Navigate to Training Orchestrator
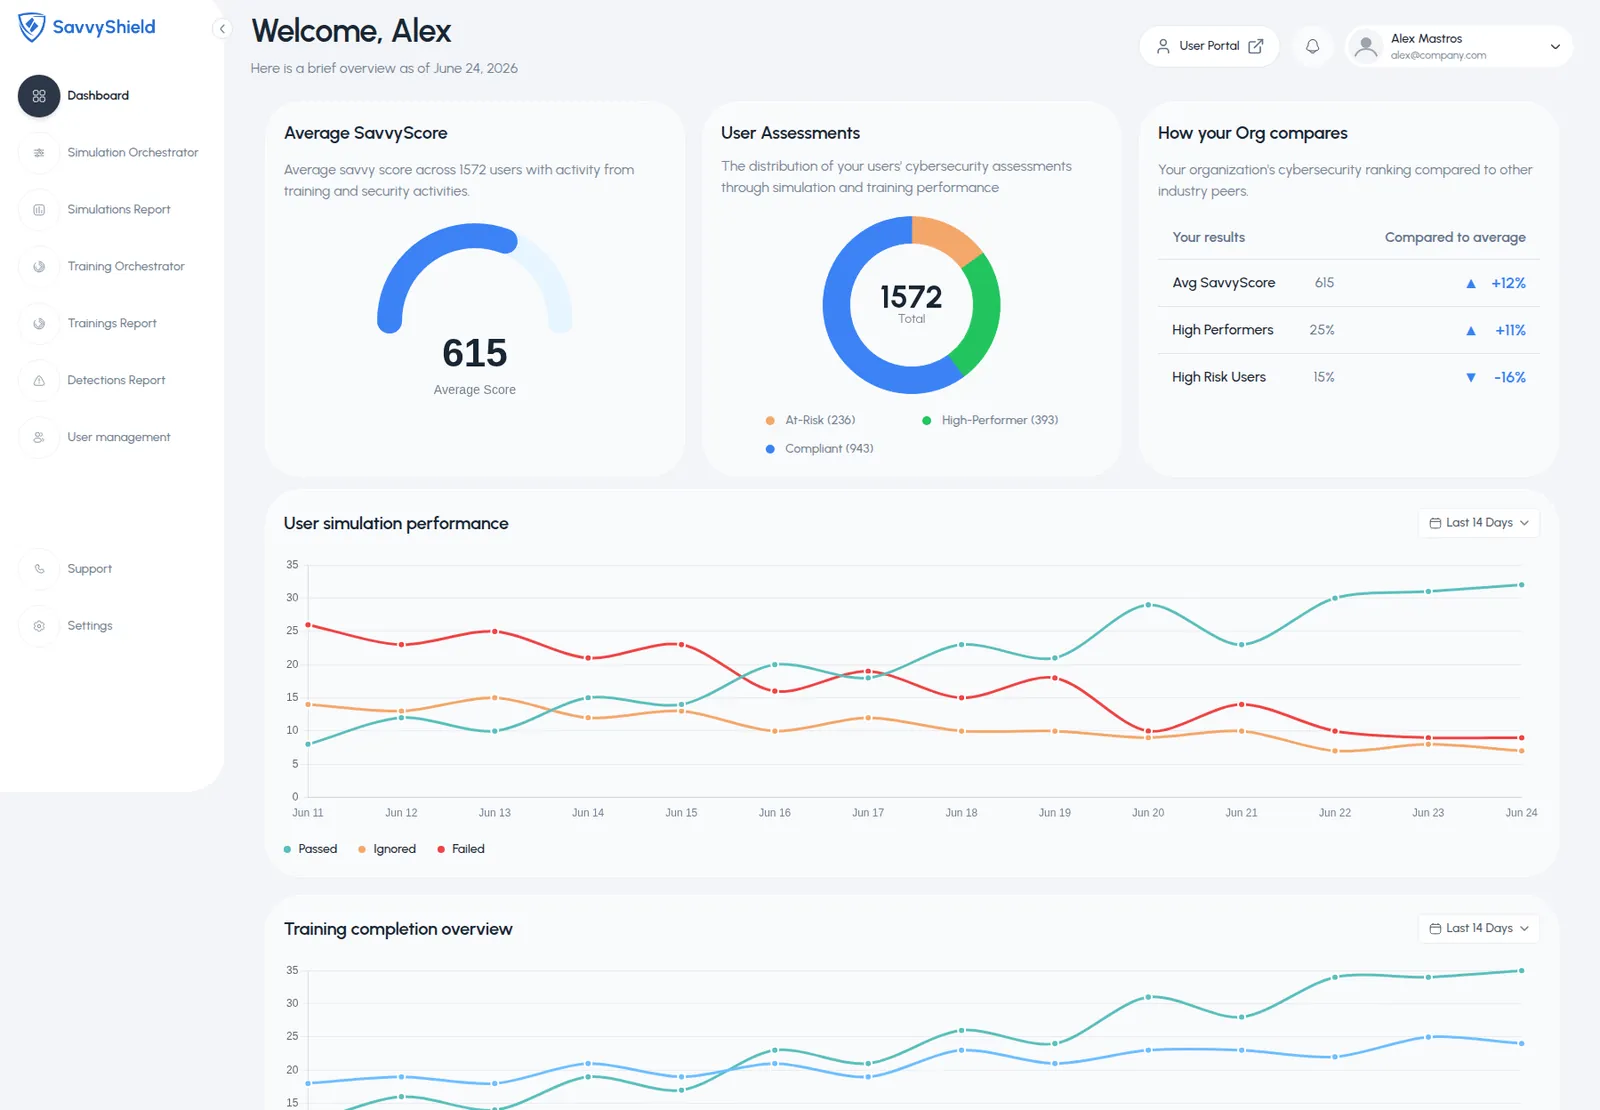The image size is (1600, 1110). (x=126, y=267)
